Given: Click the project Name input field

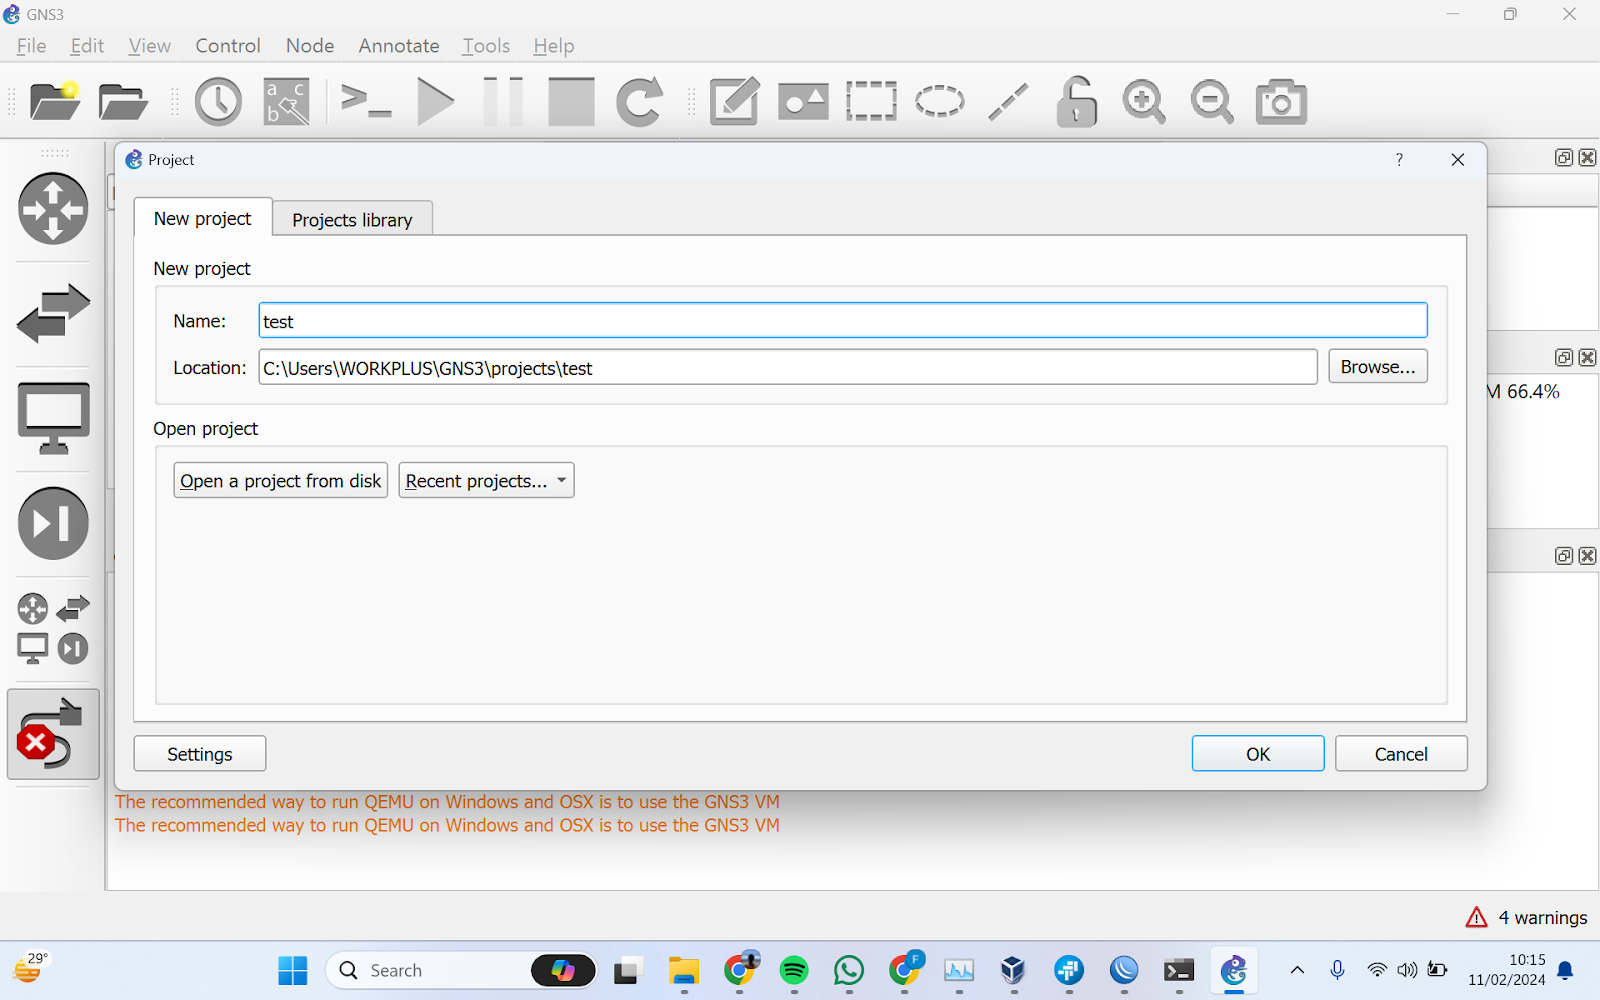Looking at the screenshot, I should (x=843, y=321).
